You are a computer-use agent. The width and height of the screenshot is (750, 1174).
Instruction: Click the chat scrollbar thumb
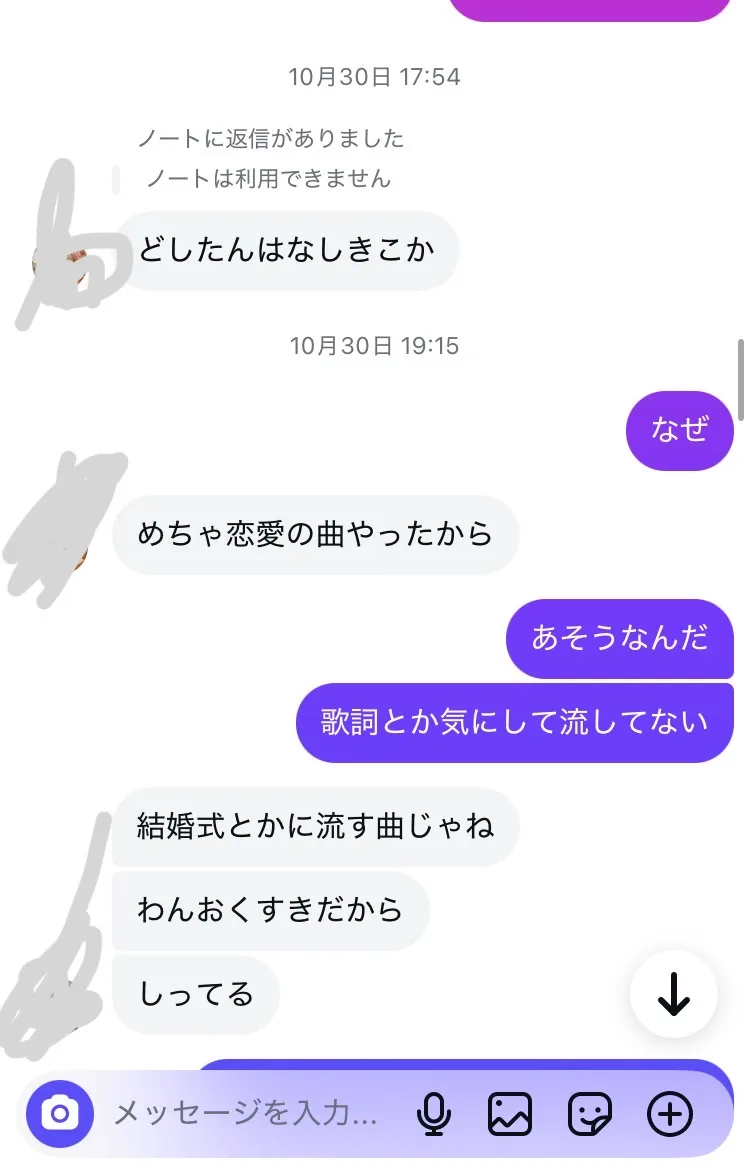[x=741, y=380]
